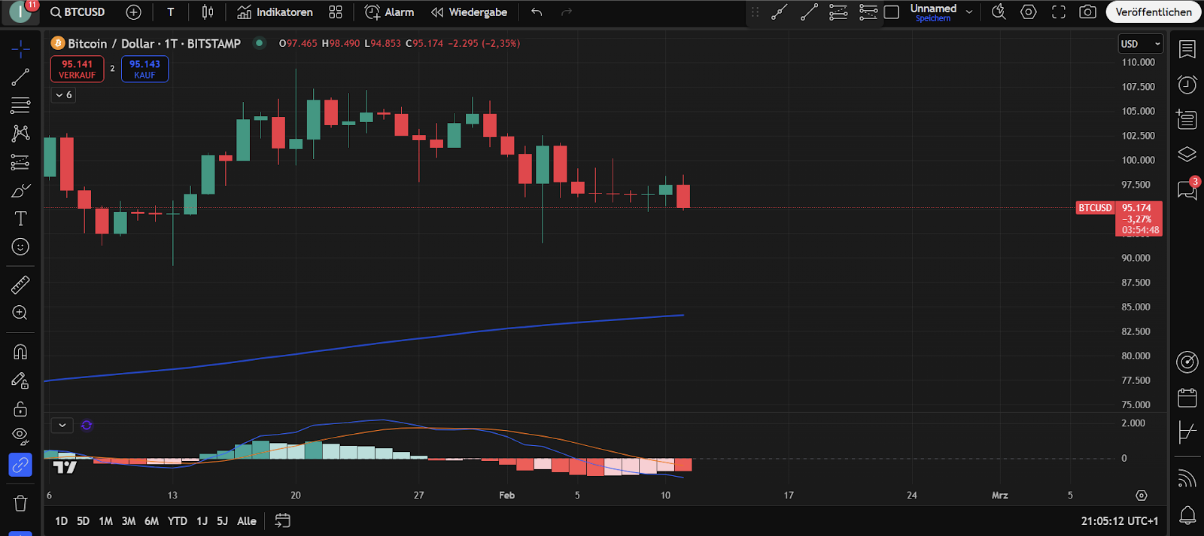Open the emoji sticker tool
This screenshot has width=1204, height=536.
[x=20, y=246]
